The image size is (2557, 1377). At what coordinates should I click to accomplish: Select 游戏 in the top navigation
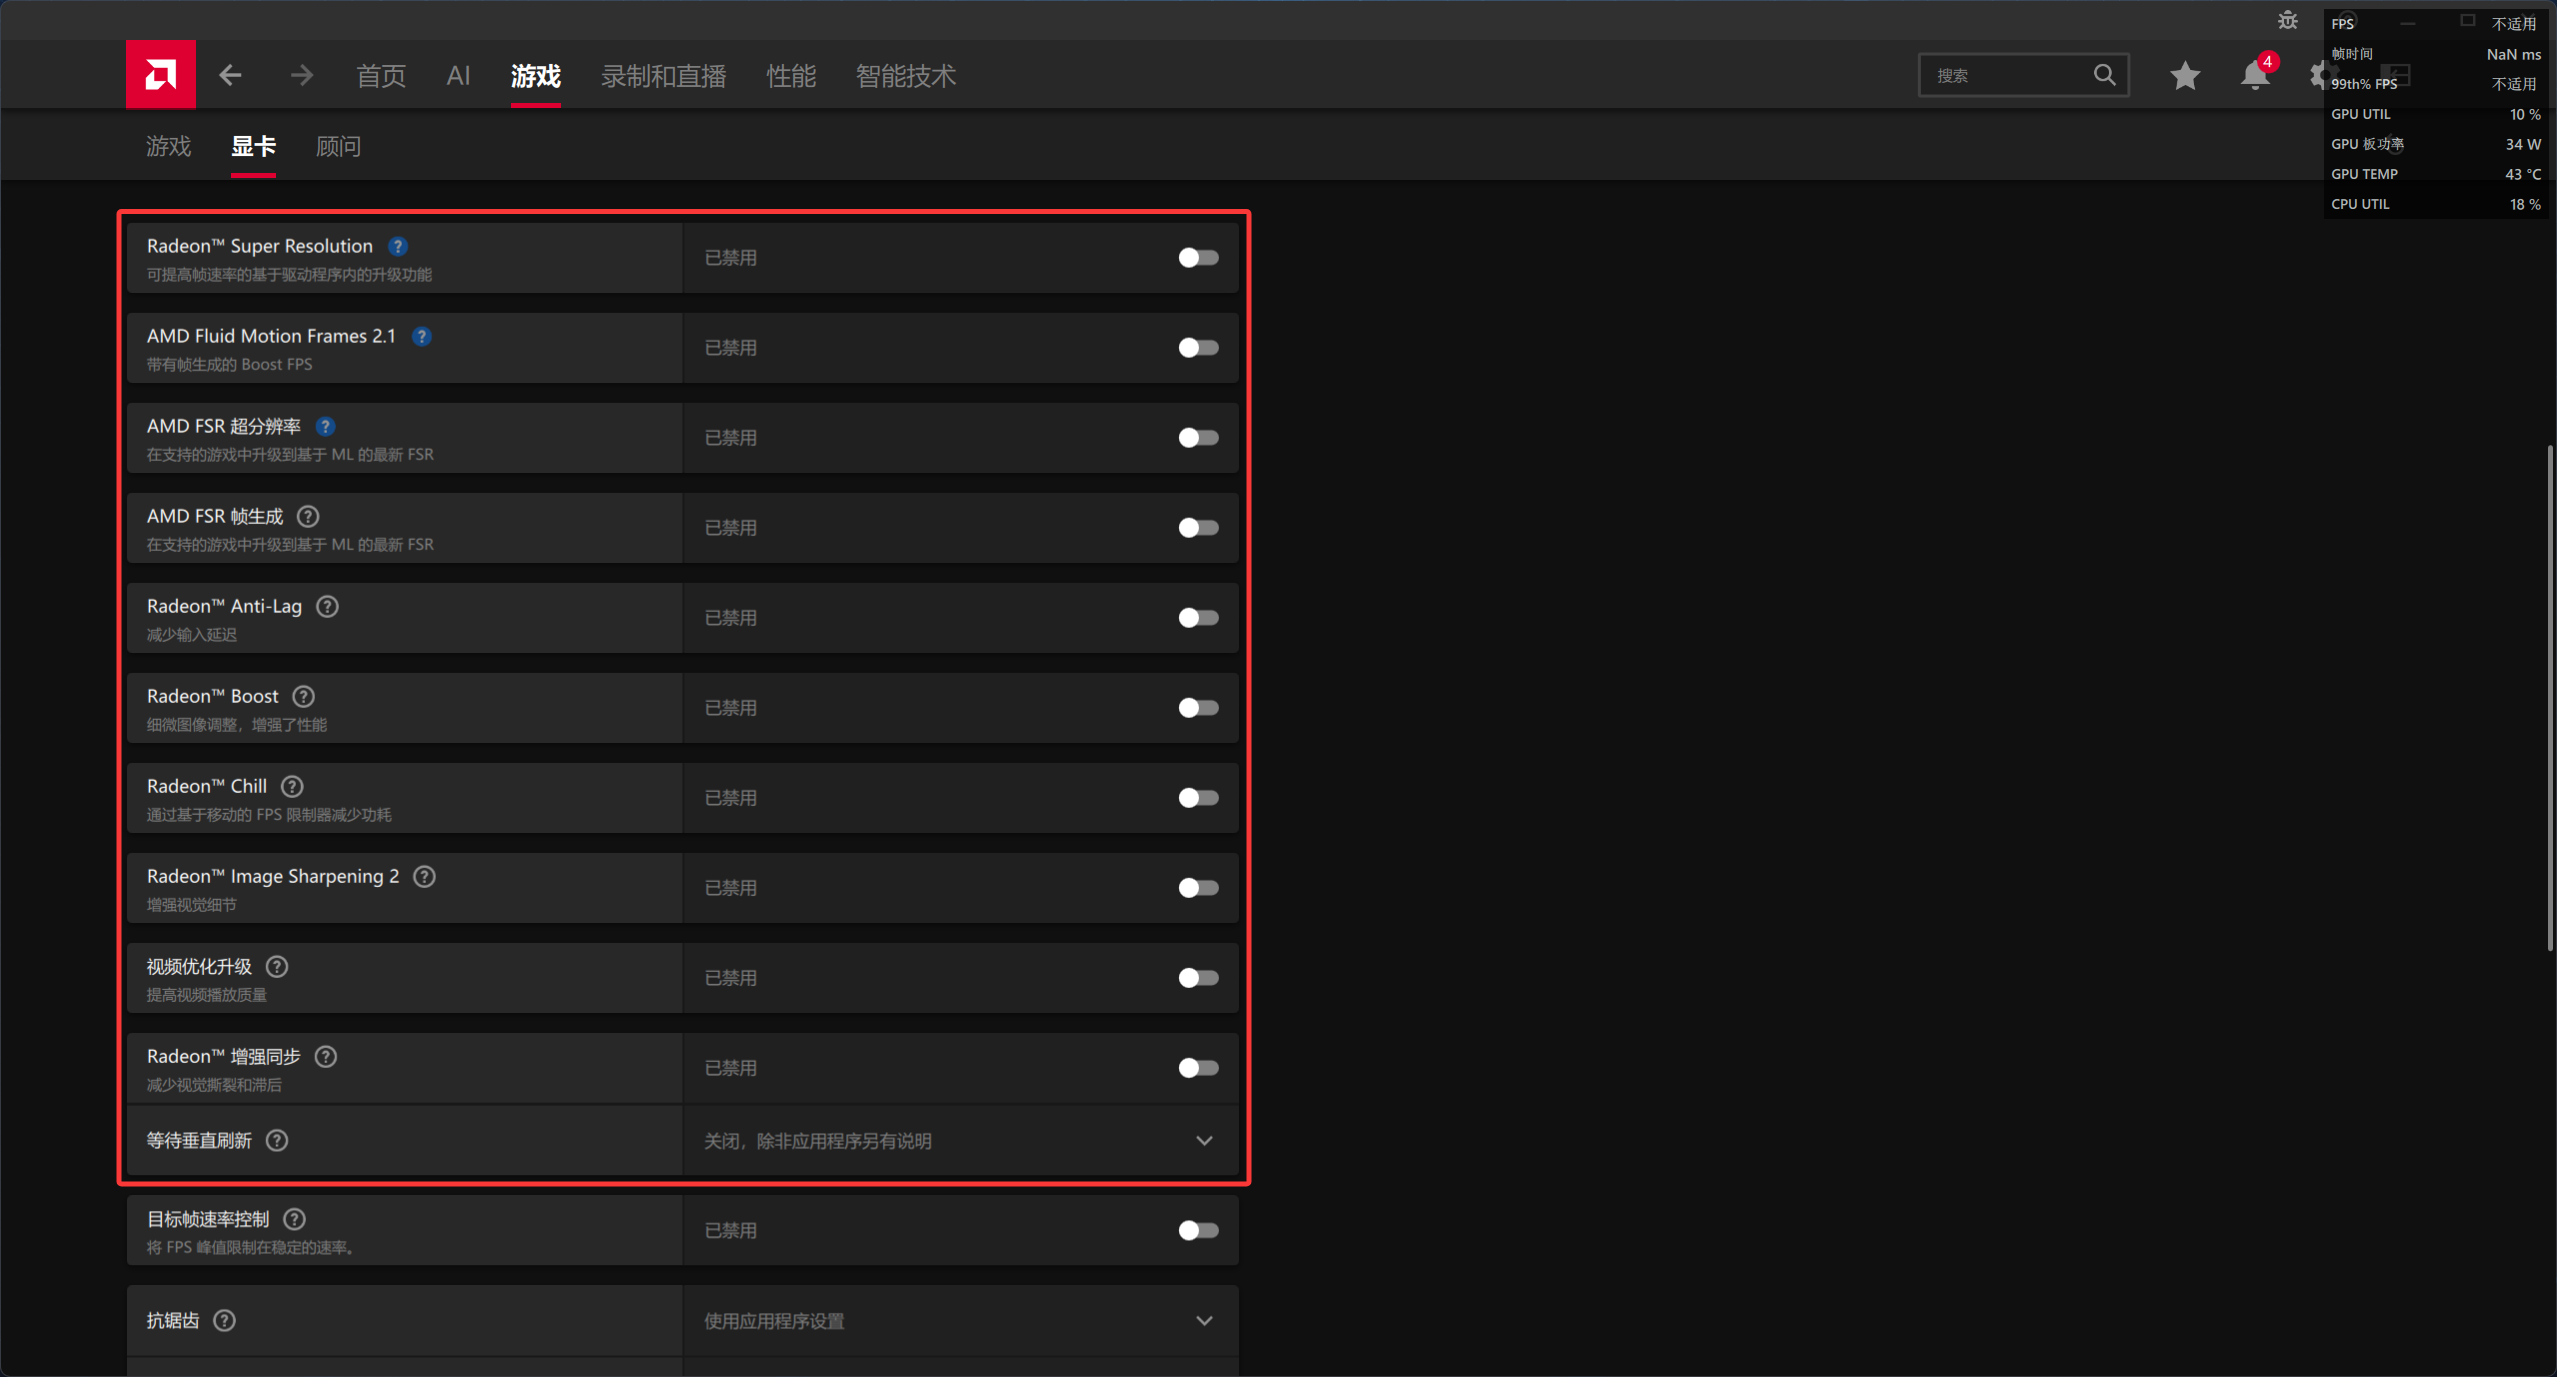click(536, 76)
